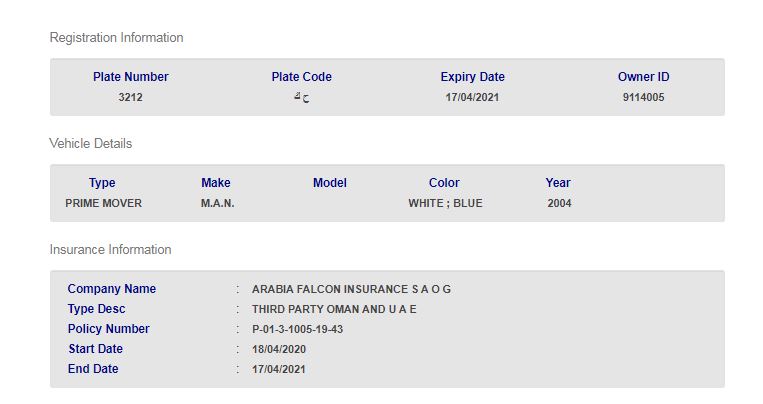Viewport: 763px width, 404px height.
Task: Click the year value 2004
Action: [560, 204]
